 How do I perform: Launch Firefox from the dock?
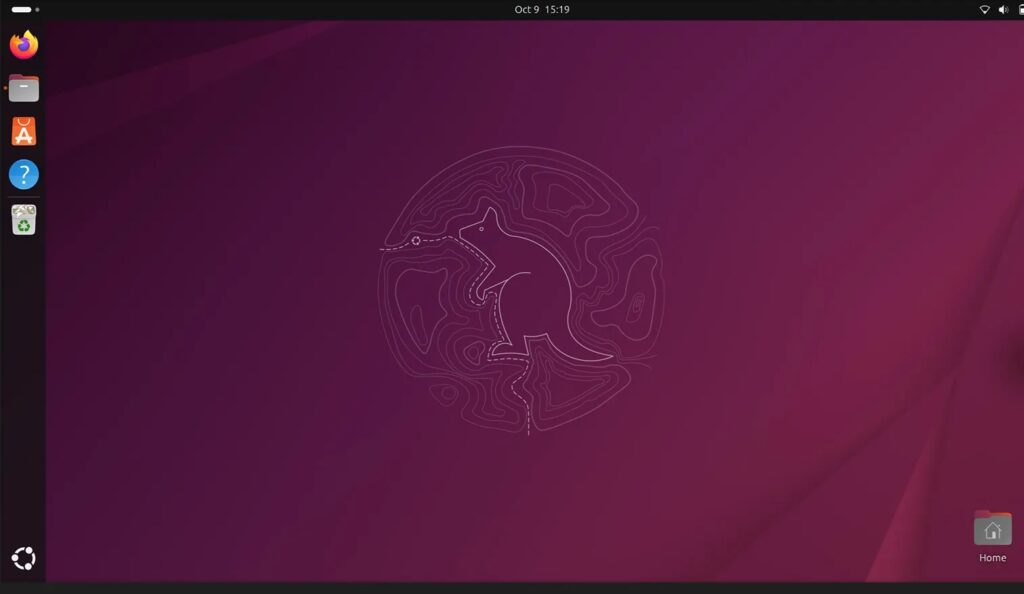click(23, 45)
